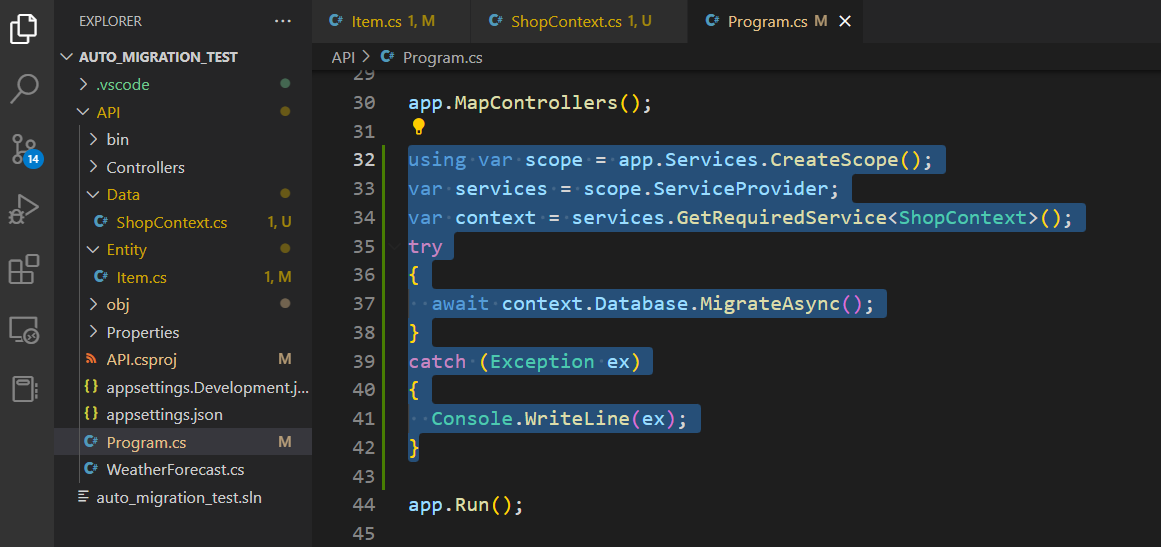Collapse the Data folder

click(x=93, y=195)
